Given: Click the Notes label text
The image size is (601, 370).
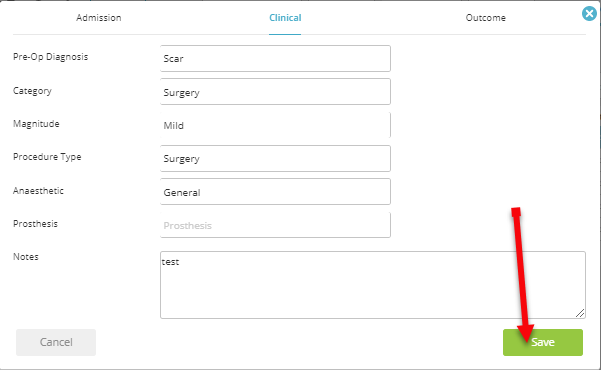Looking at the screenshot, I should [x=26, y=257].
